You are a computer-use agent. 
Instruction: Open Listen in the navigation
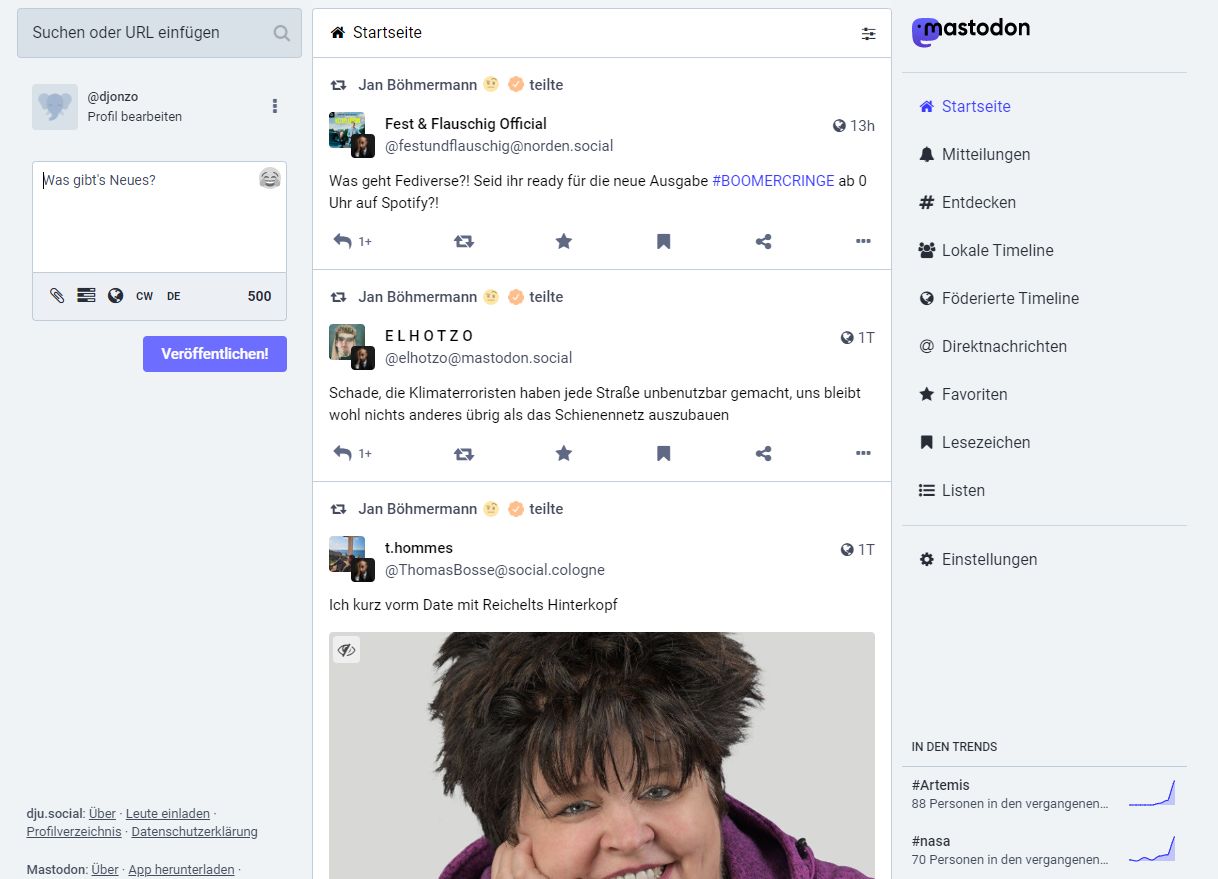pyautogui.click(x=951, y=490)
